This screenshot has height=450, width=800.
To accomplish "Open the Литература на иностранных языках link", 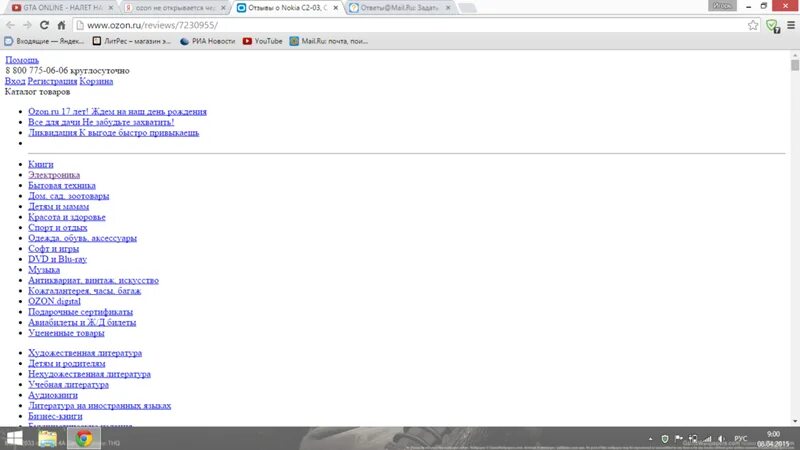I will (99, 406).
